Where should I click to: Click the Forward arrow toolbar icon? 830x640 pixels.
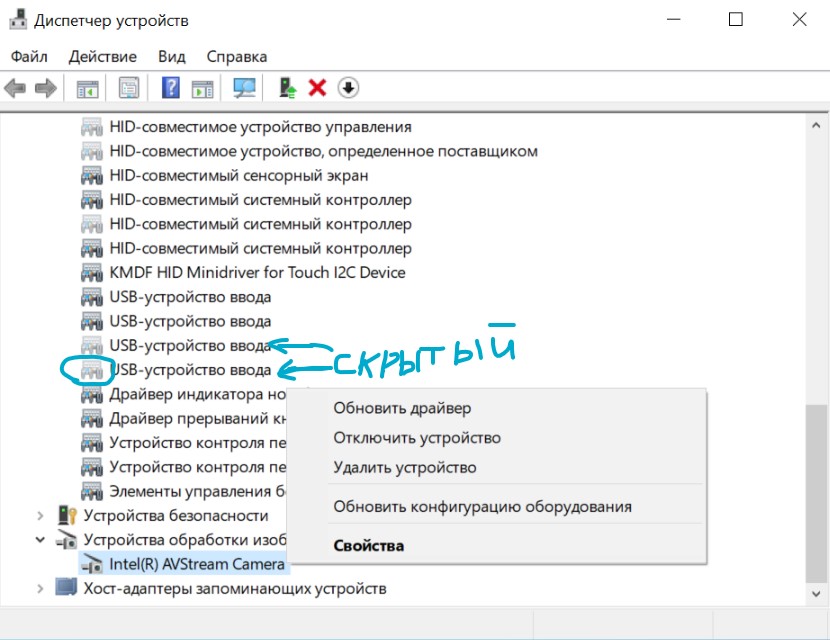click(x=46, y=88)
